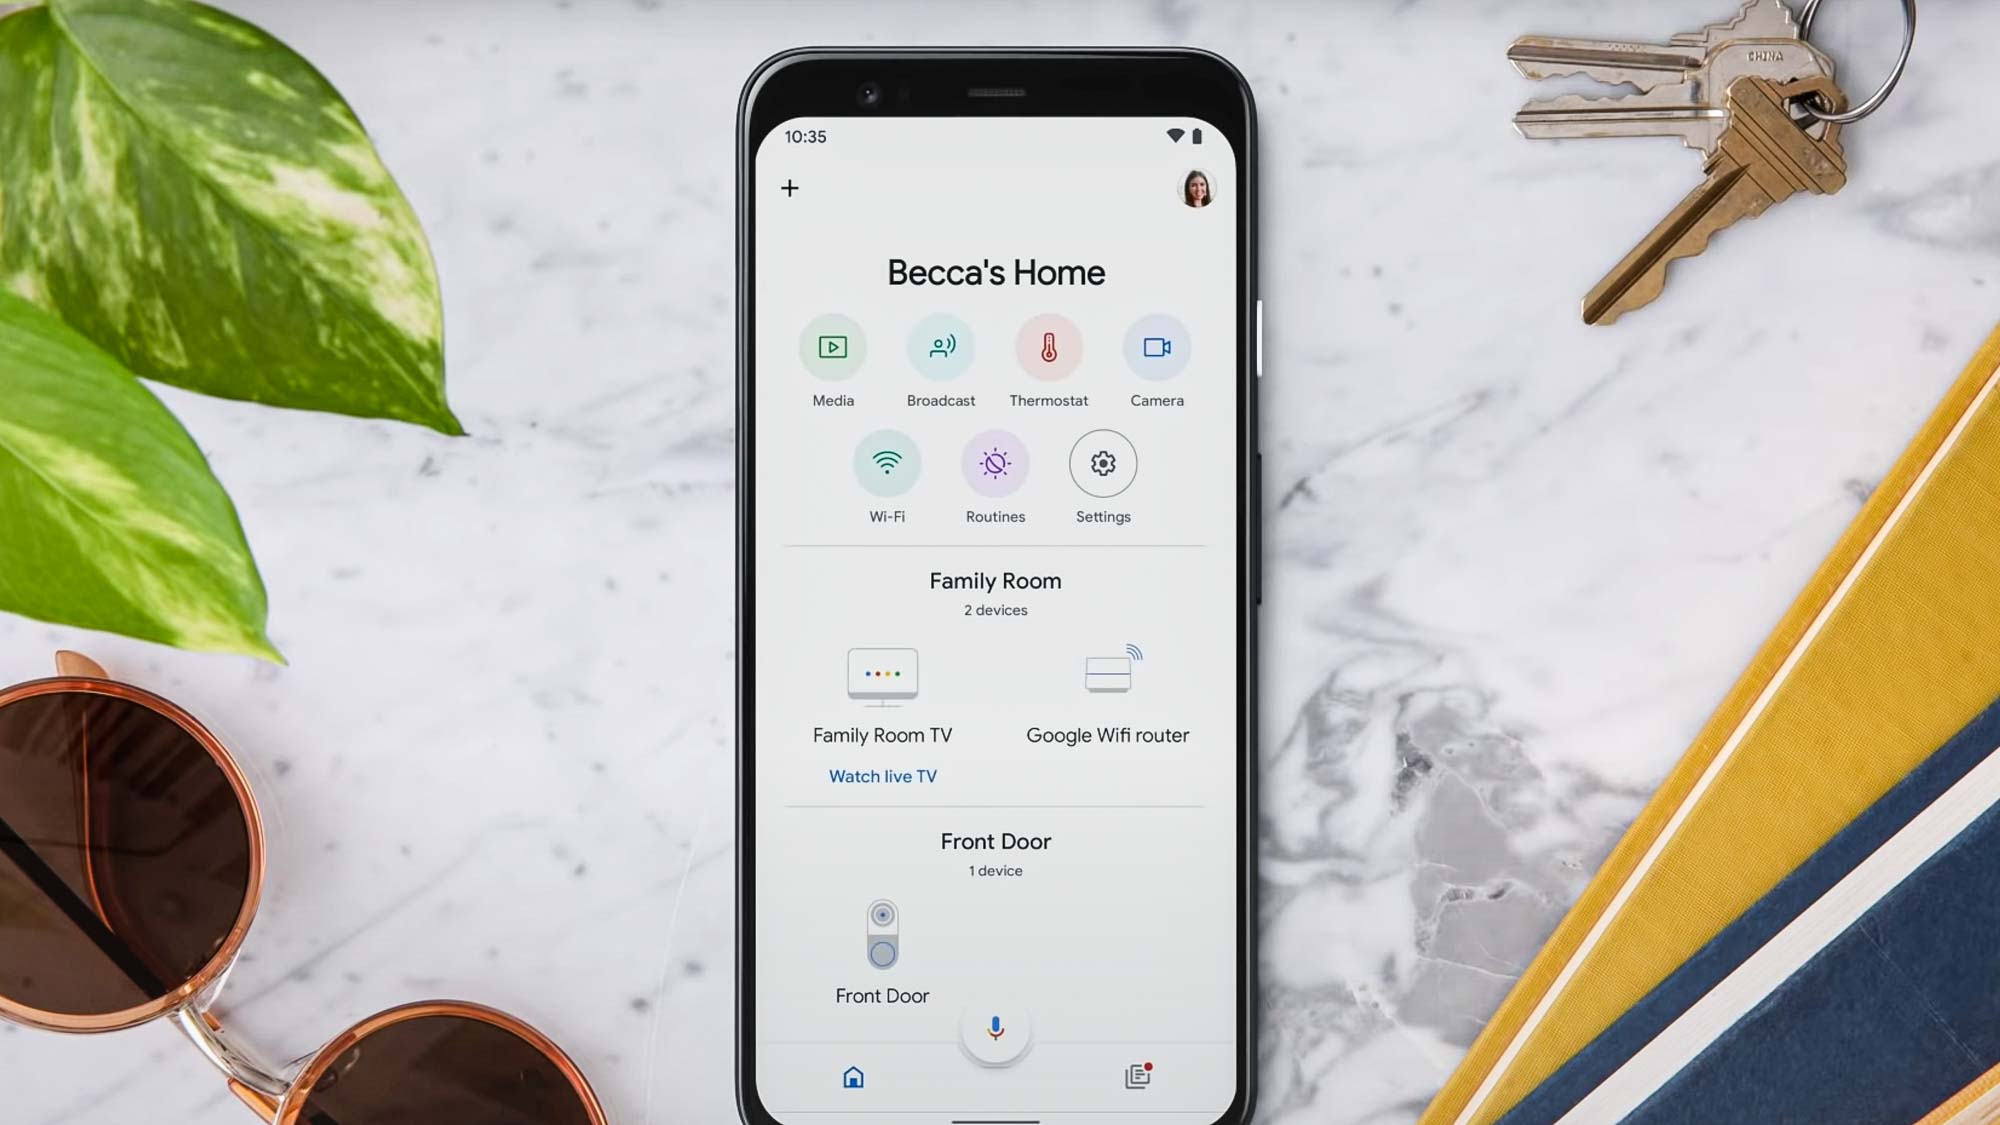Open the Media controls panel

[x=832, y=346]
